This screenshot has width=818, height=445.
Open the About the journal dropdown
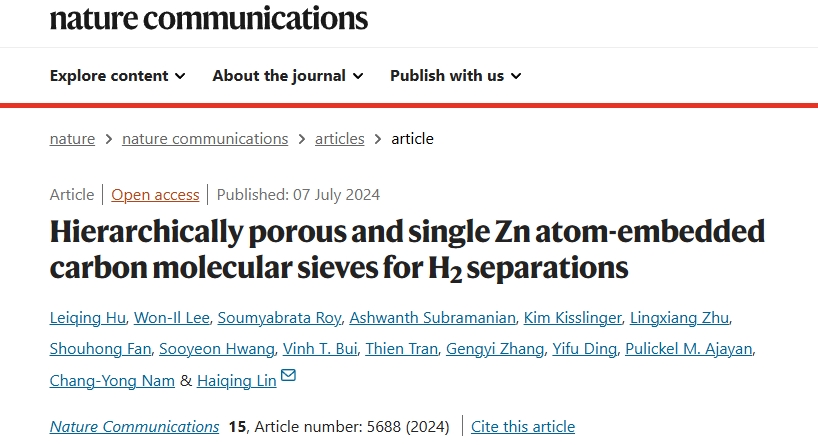pyautogui.click(x=287, y=76)
